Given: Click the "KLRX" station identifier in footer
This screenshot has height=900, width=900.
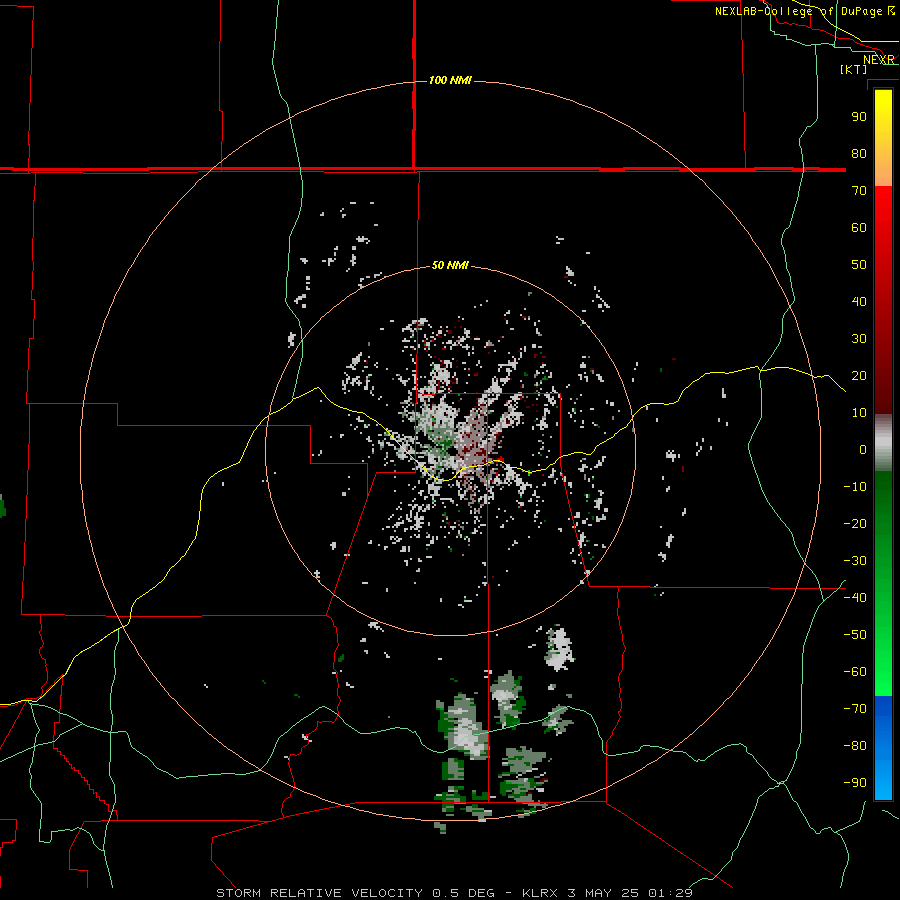Looking at the screenshot, I should [540, 893].
